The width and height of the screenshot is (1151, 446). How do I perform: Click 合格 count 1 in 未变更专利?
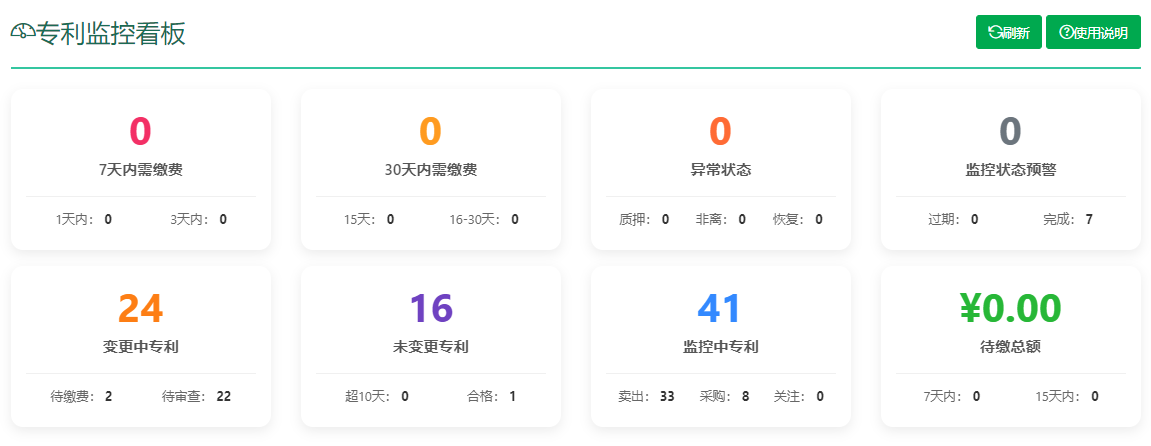(x=512, y=396)
